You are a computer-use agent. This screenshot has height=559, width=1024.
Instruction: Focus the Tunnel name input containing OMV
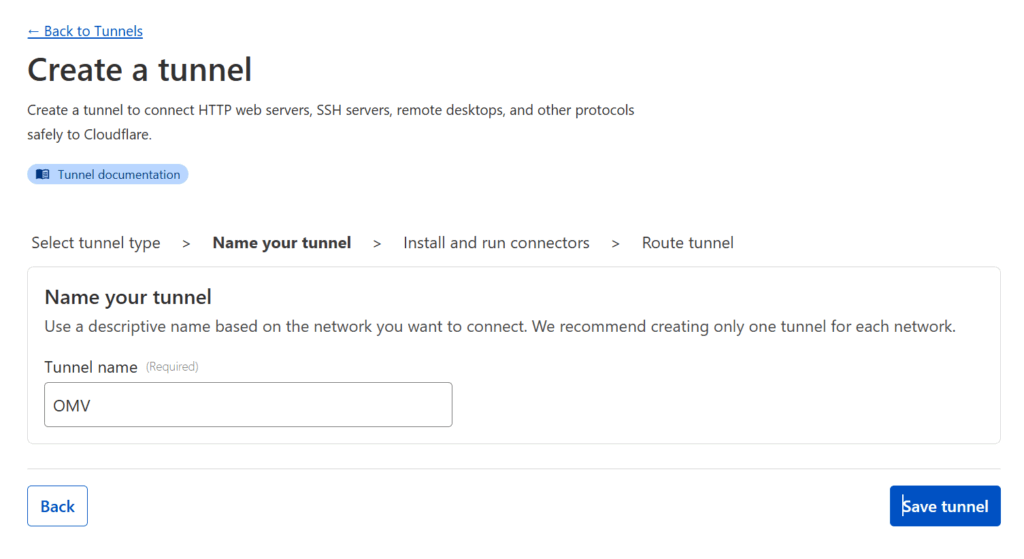(x=248, y=405)
